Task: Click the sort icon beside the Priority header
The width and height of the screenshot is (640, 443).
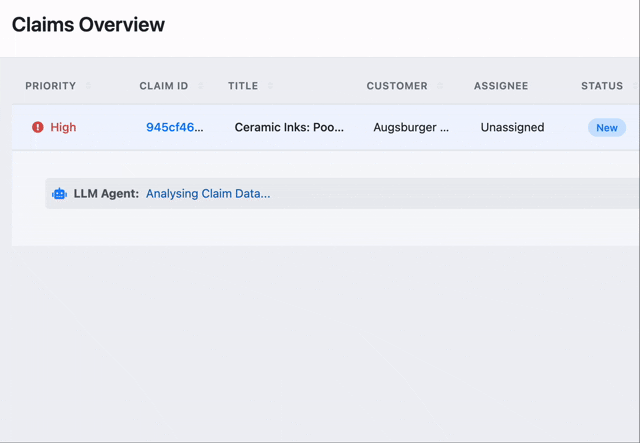Action: 88,86
